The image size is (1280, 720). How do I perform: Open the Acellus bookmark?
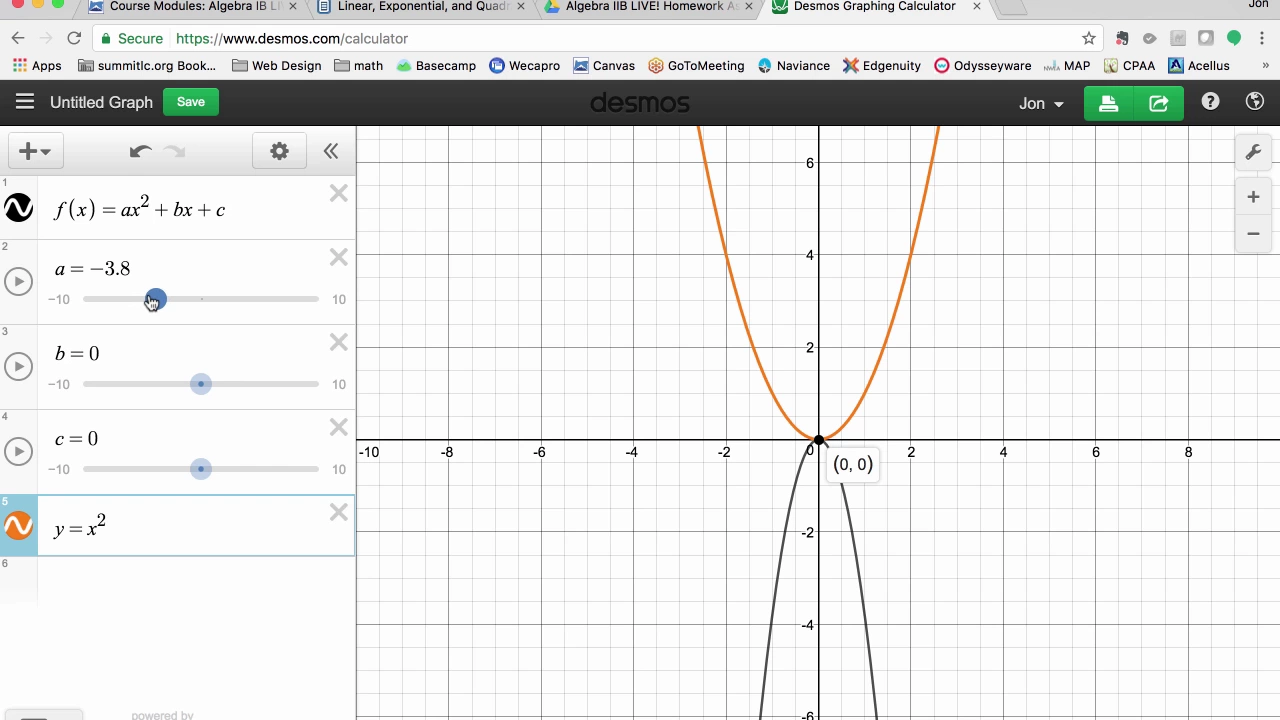pyautogui.click(x=1199, y=66)
